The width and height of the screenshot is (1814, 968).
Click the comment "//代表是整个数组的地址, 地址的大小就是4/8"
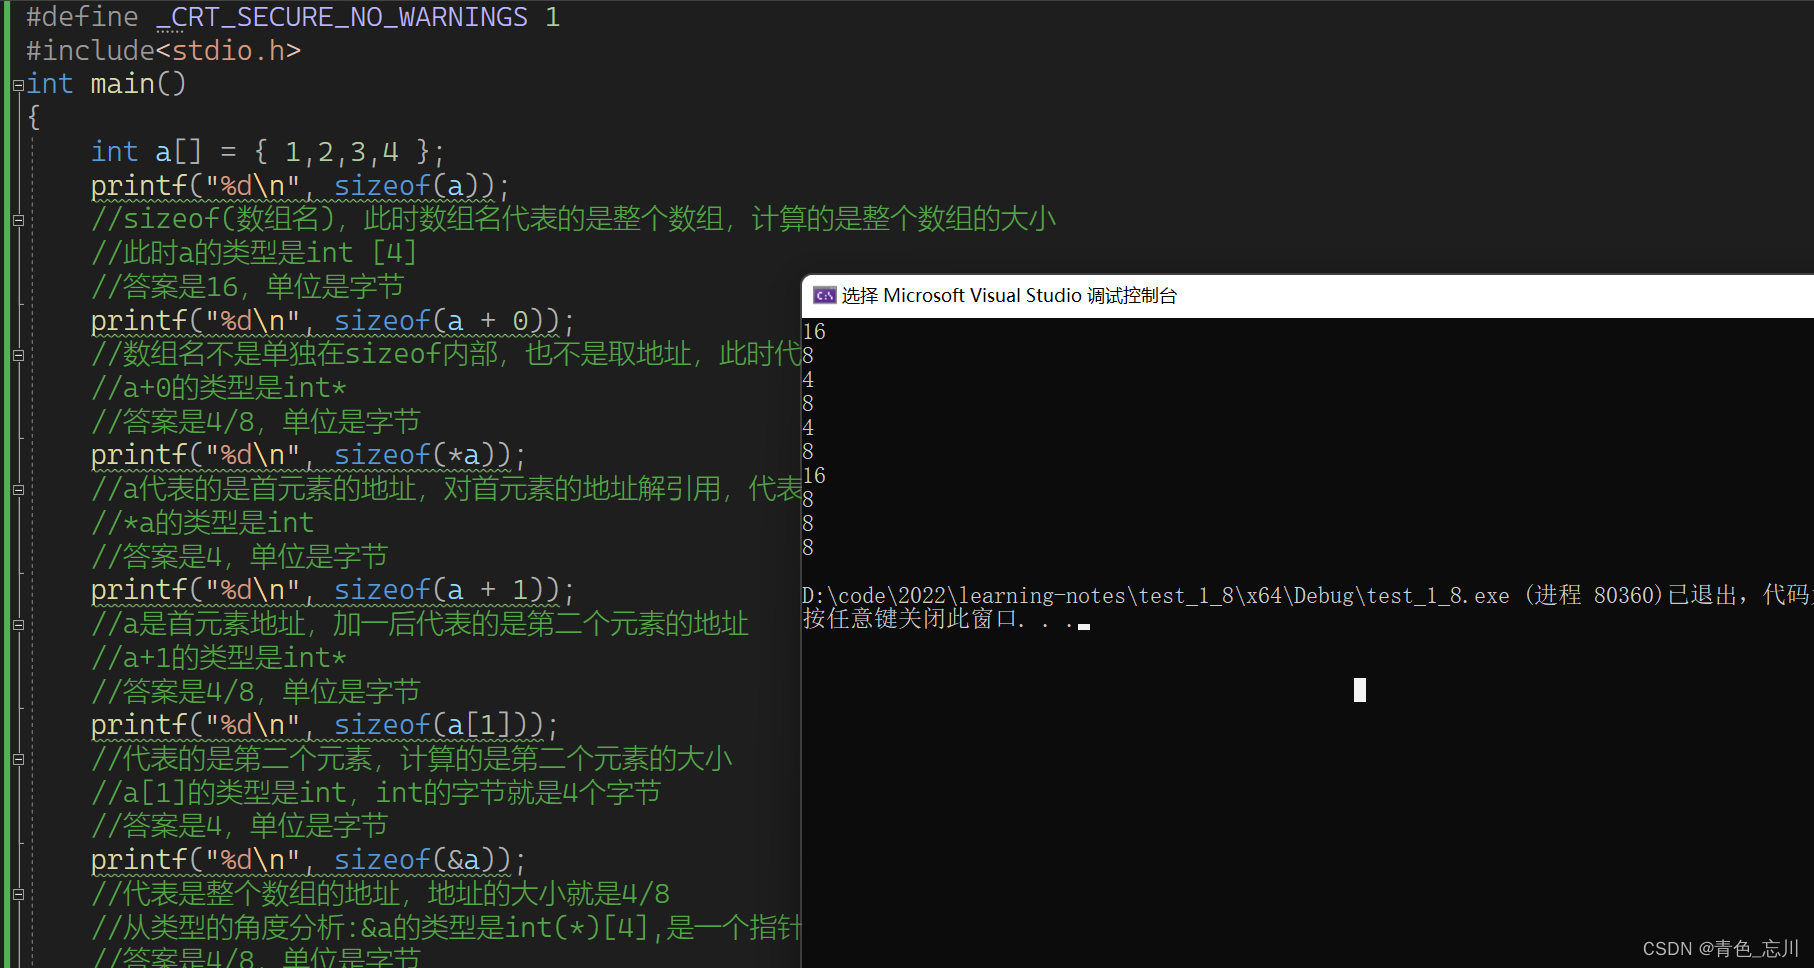click(x=381, y=894)
